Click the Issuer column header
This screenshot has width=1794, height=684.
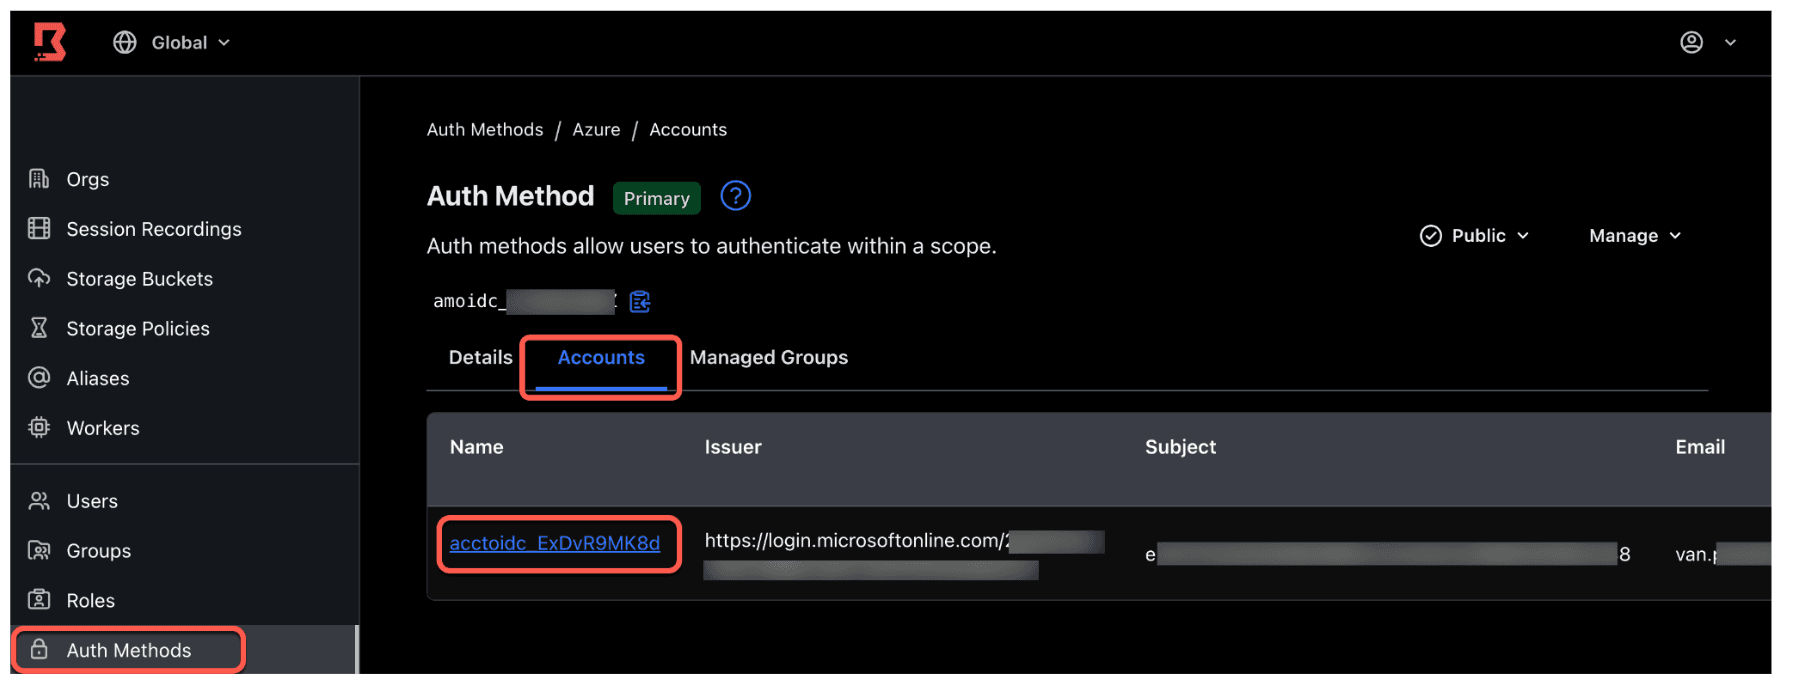point(733,447)
